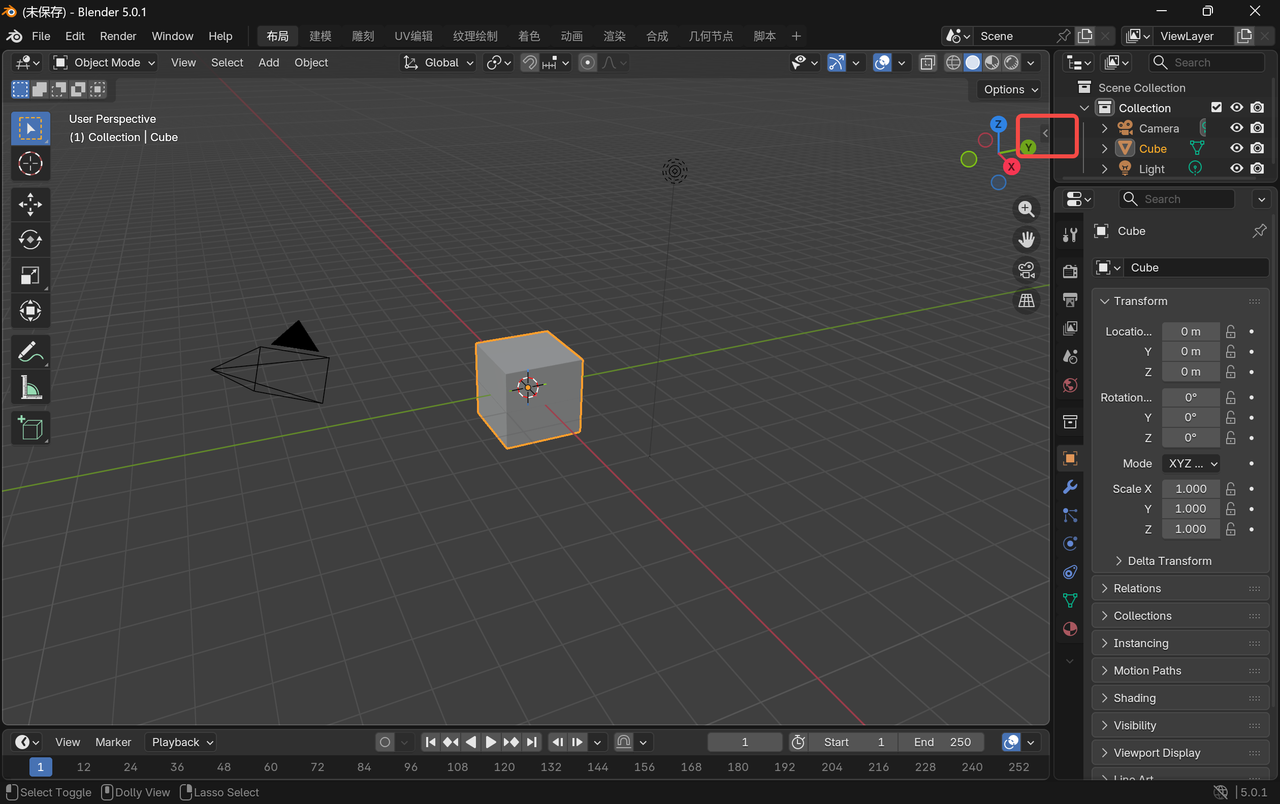Select the Scale tool in the toolbar

pyautogui.click(x=30, y=275)
